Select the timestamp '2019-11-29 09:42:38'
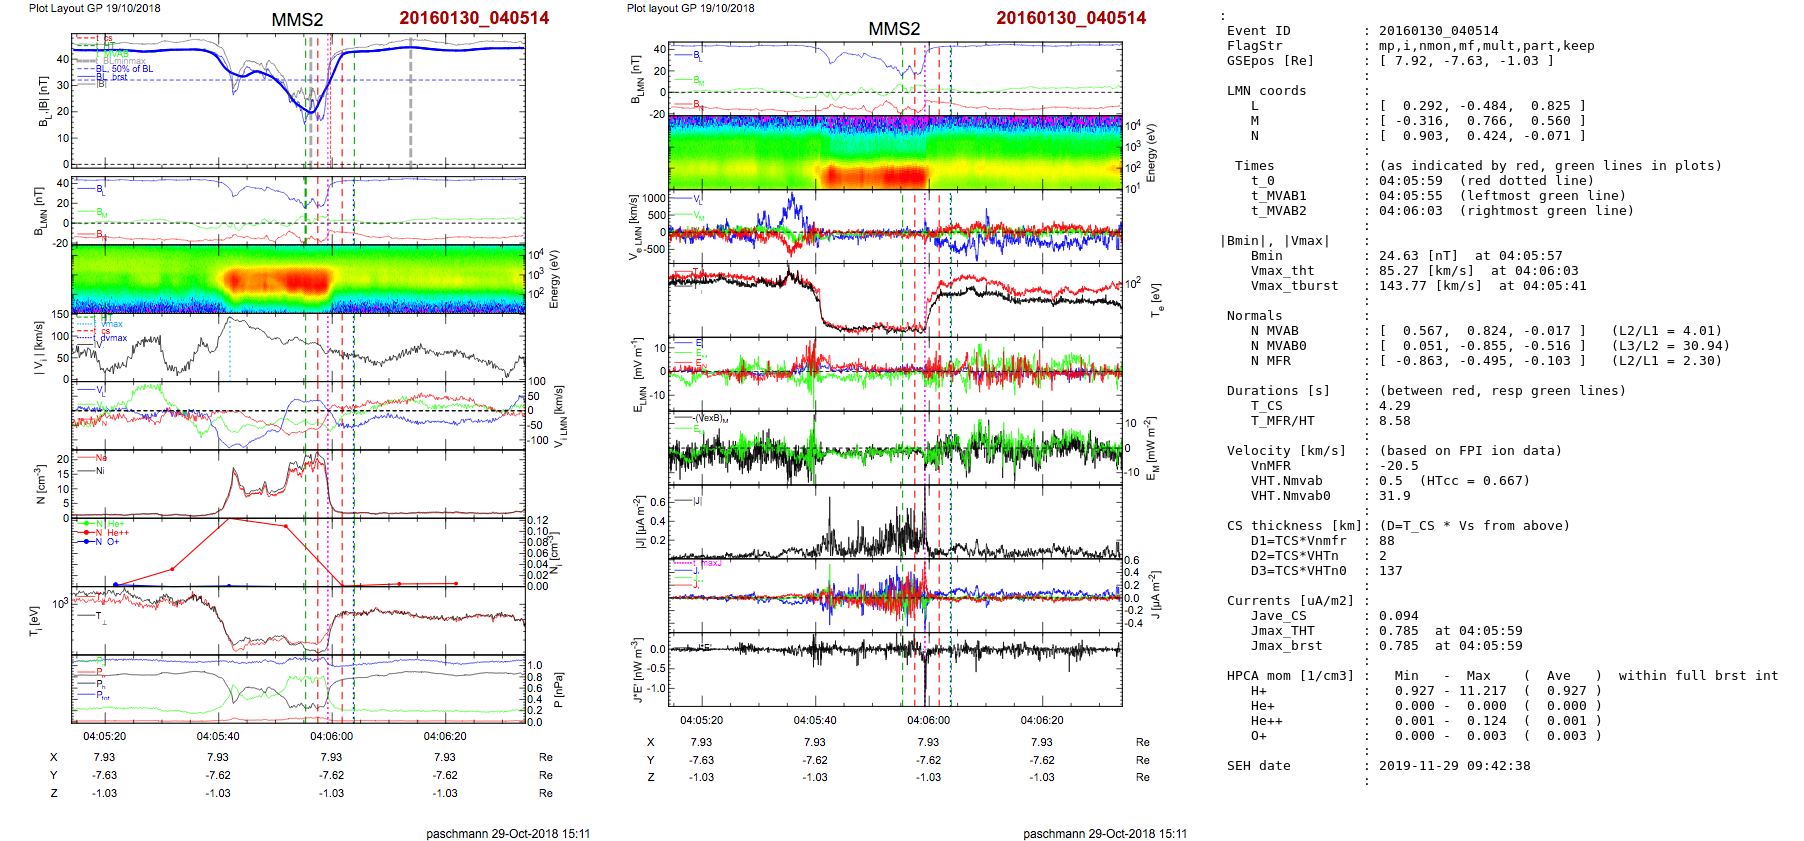Image resolution: width=1804 pixels, height=841 pixels. pyautogui.click(x=1454, y=766)
